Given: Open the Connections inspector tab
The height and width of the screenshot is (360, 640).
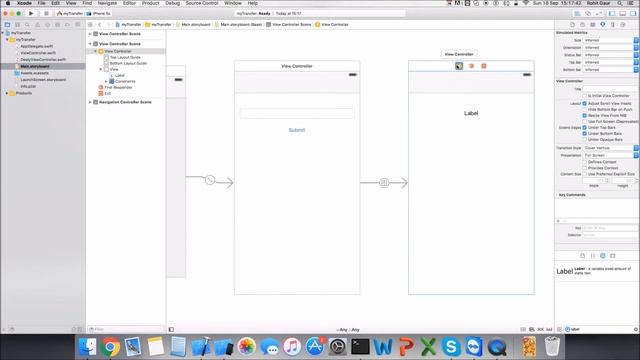Looking at the screenshot, I should [x=623, y=24].
